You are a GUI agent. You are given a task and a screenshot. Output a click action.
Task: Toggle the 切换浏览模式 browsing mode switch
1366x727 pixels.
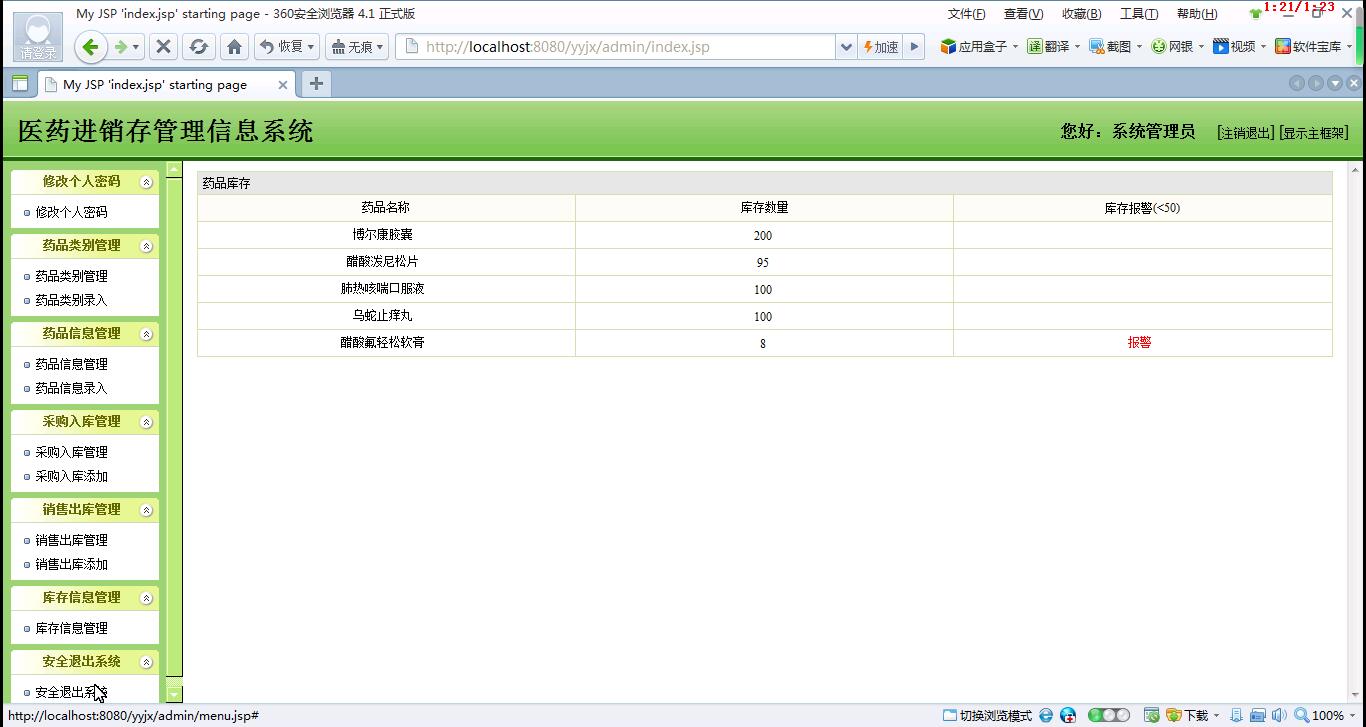click(987, 715)
